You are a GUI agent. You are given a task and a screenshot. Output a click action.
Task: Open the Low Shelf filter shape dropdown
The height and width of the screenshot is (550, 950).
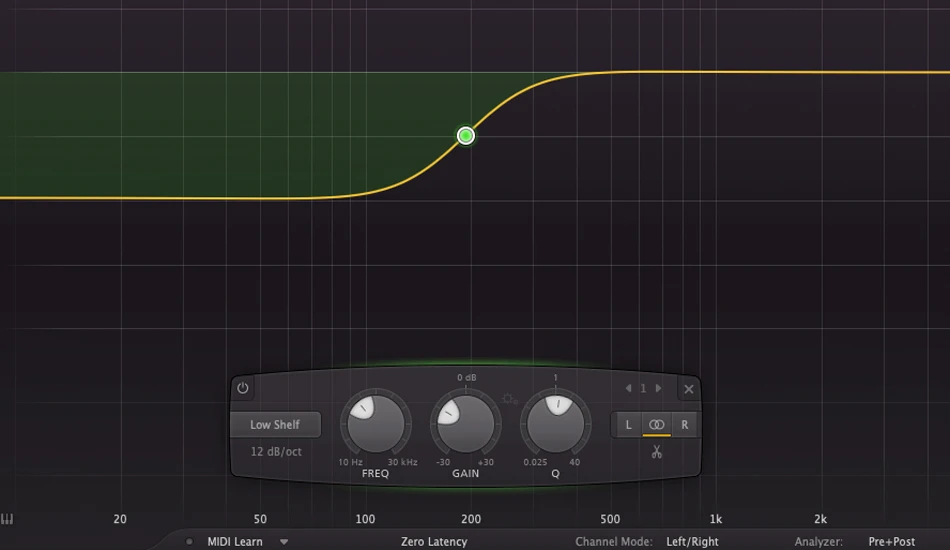click(275, 425)
